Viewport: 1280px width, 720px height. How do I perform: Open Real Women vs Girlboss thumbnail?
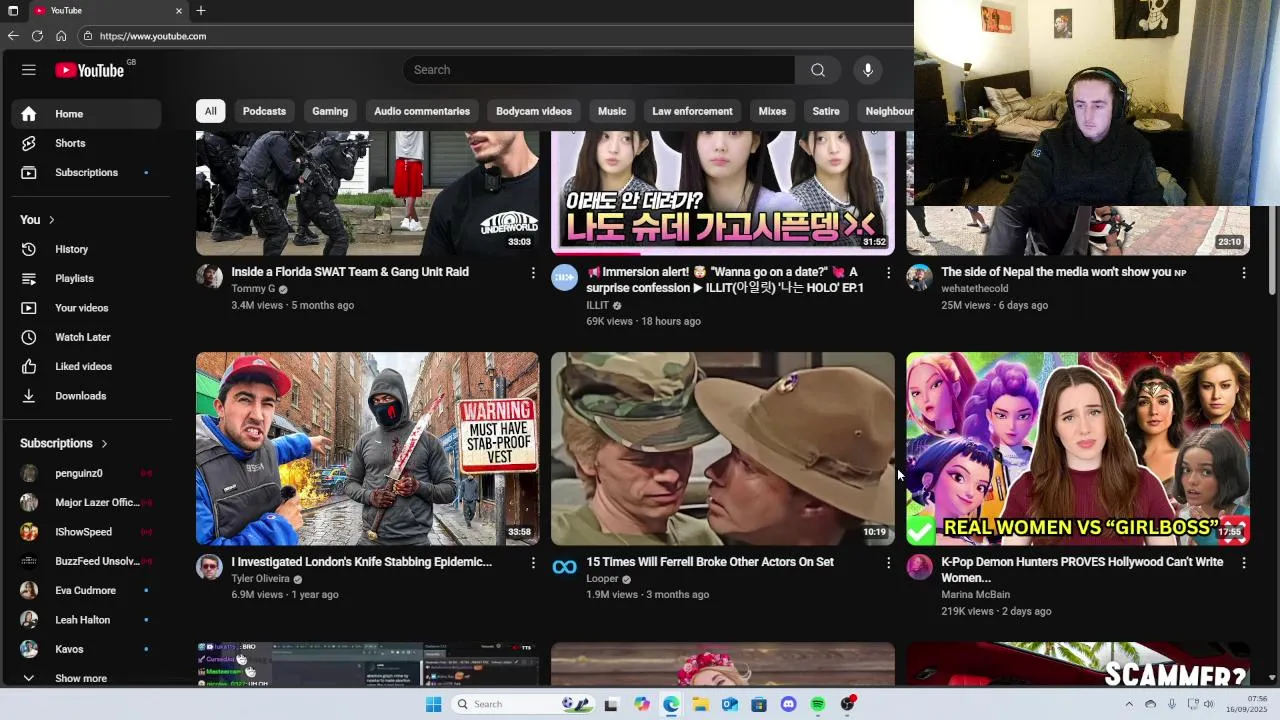click(1078, 448)
